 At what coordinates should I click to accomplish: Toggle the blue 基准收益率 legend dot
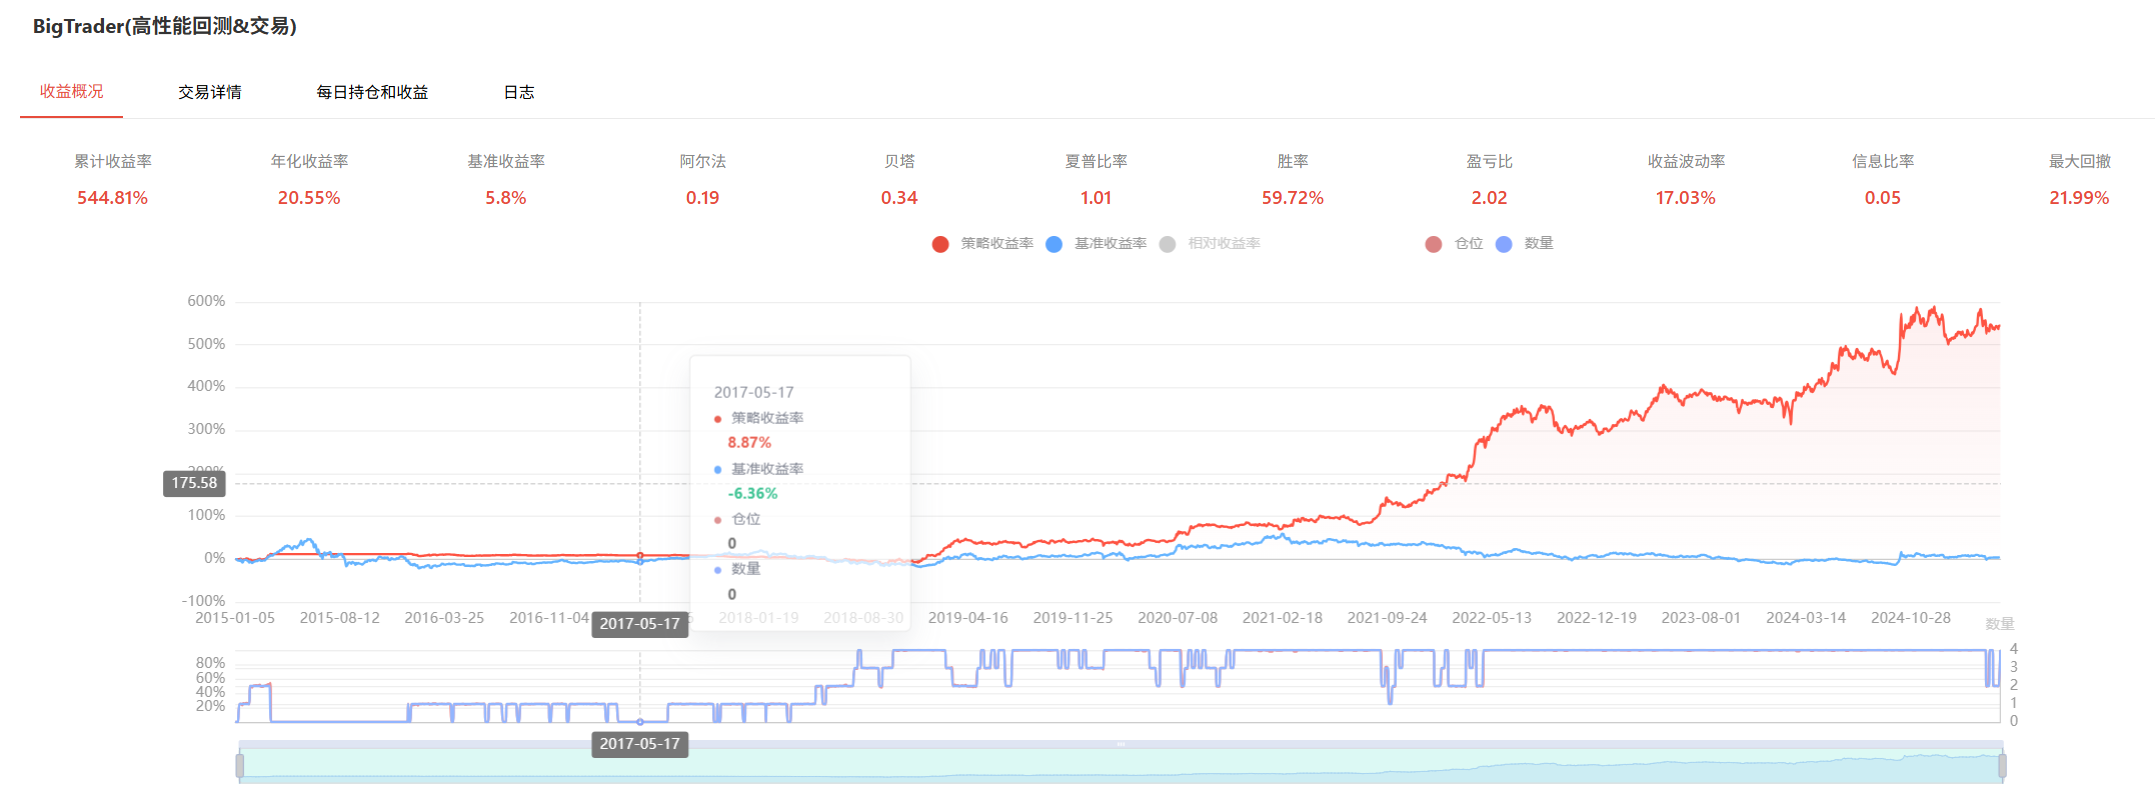pyautogui.click(x=1054, y=244)
